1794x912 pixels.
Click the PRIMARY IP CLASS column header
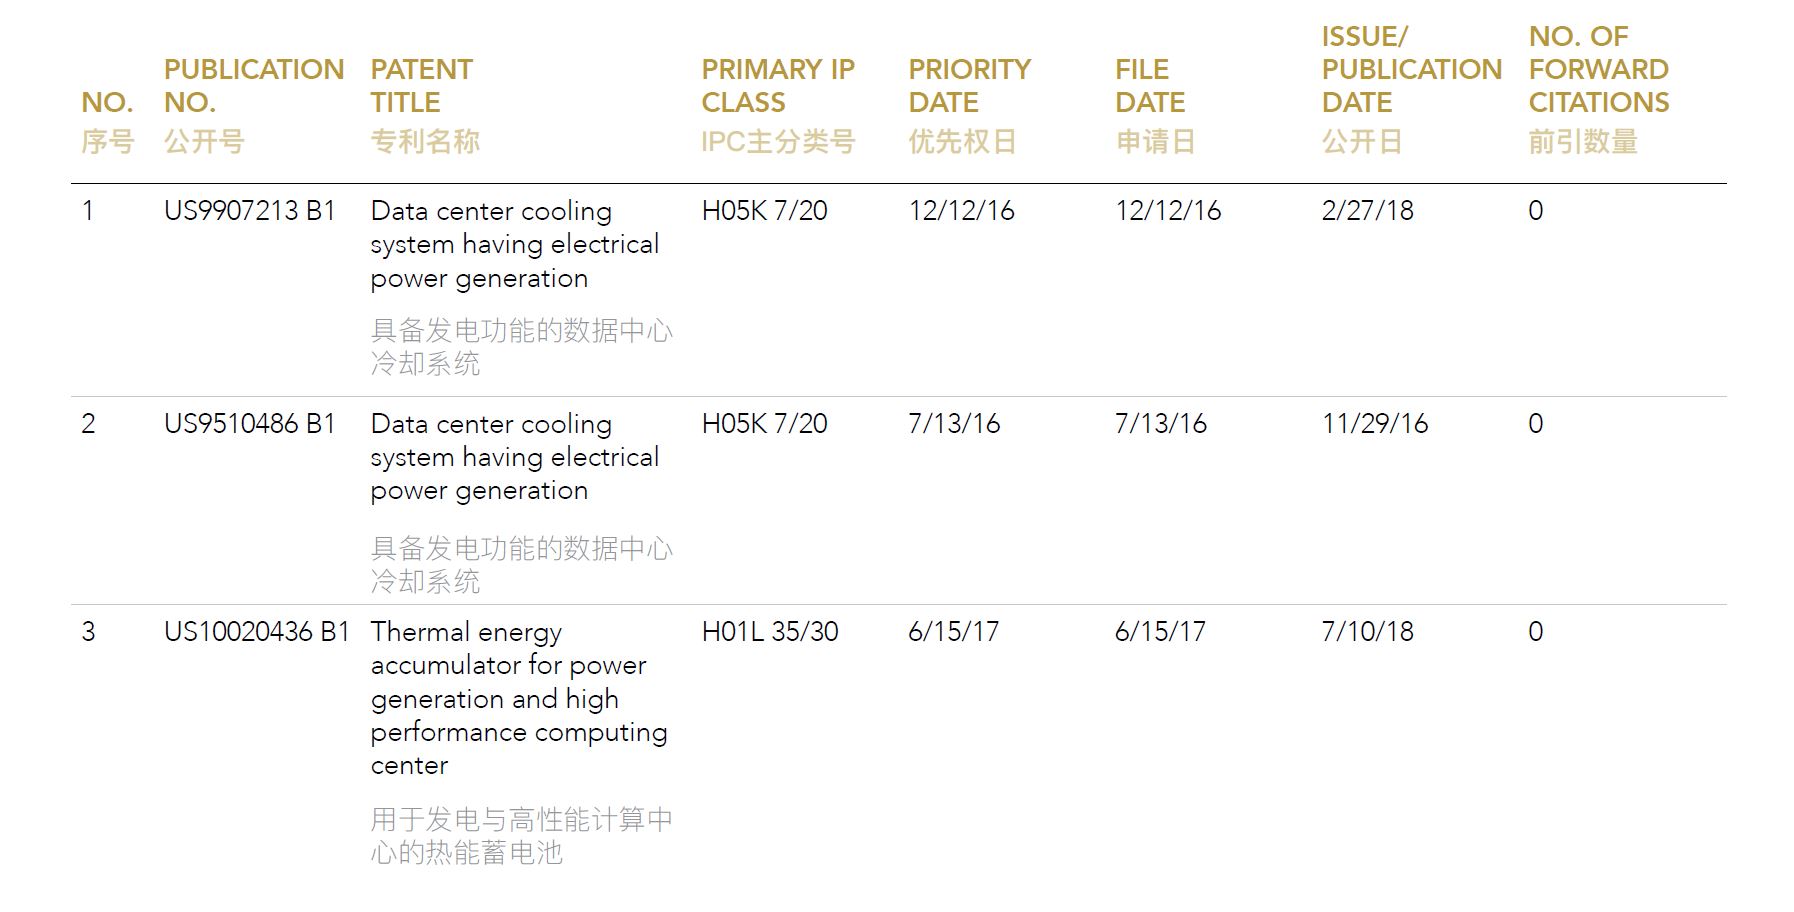[x=778, y=105]
